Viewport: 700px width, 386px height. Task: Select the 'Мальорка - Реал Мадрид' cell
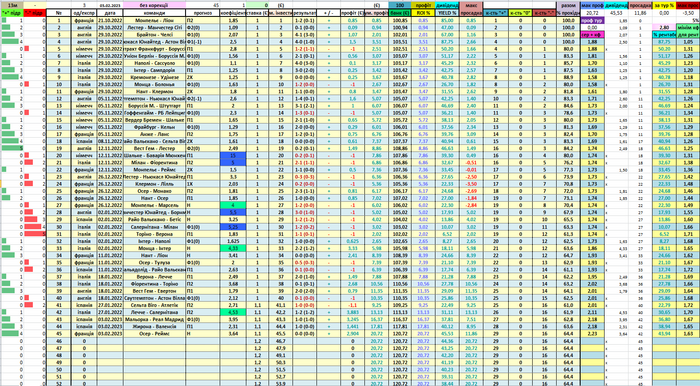coord(154,319)
